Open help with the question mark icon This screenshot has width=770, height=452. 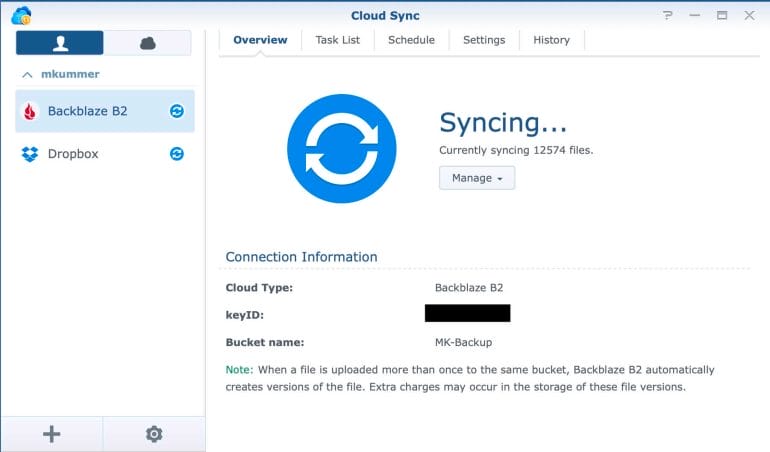pos(667,15)
